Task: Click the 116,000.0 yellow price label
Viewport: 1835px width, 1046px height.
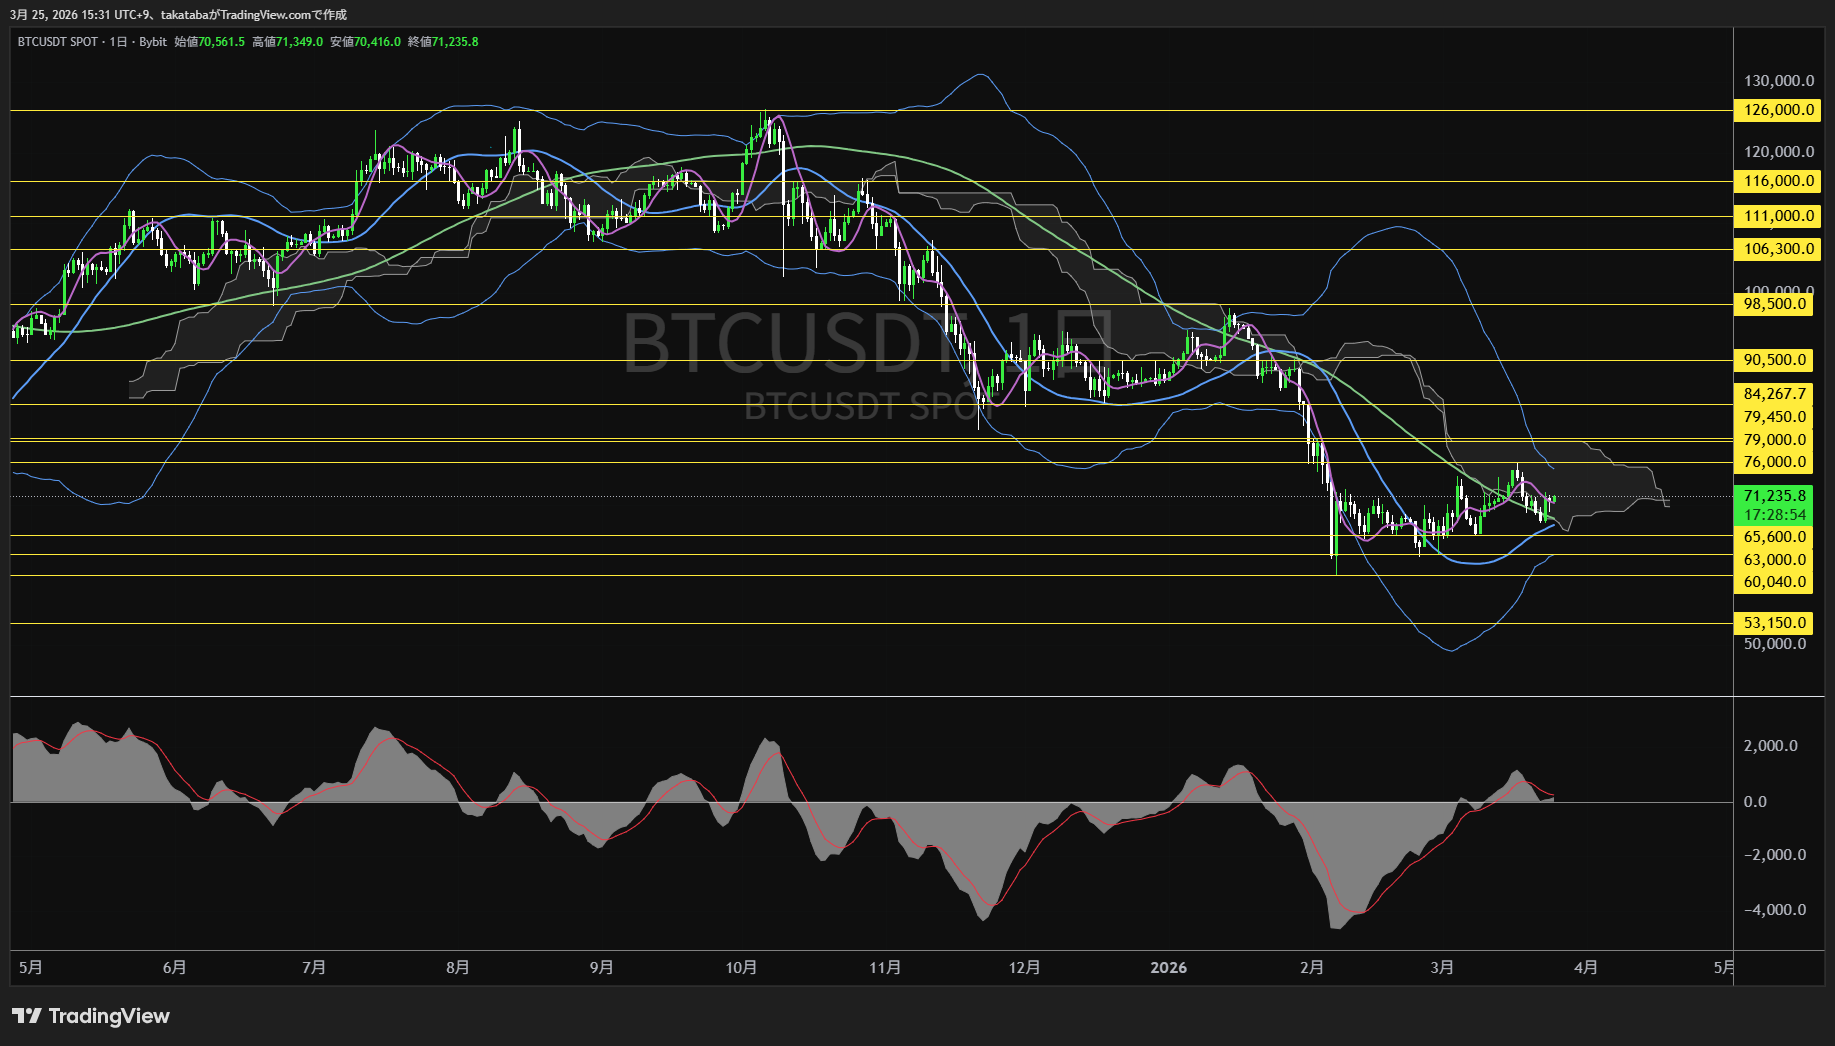Action: pos(1778,181)
